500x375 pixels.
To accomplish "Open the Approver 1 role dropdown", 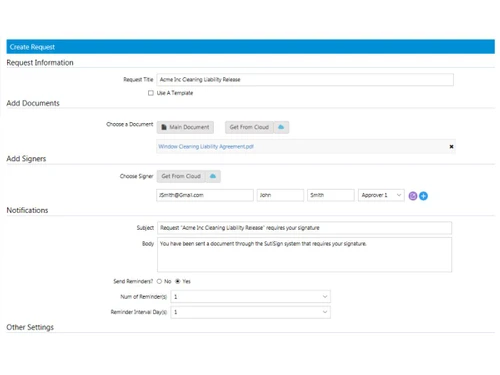I will point(381,195).
